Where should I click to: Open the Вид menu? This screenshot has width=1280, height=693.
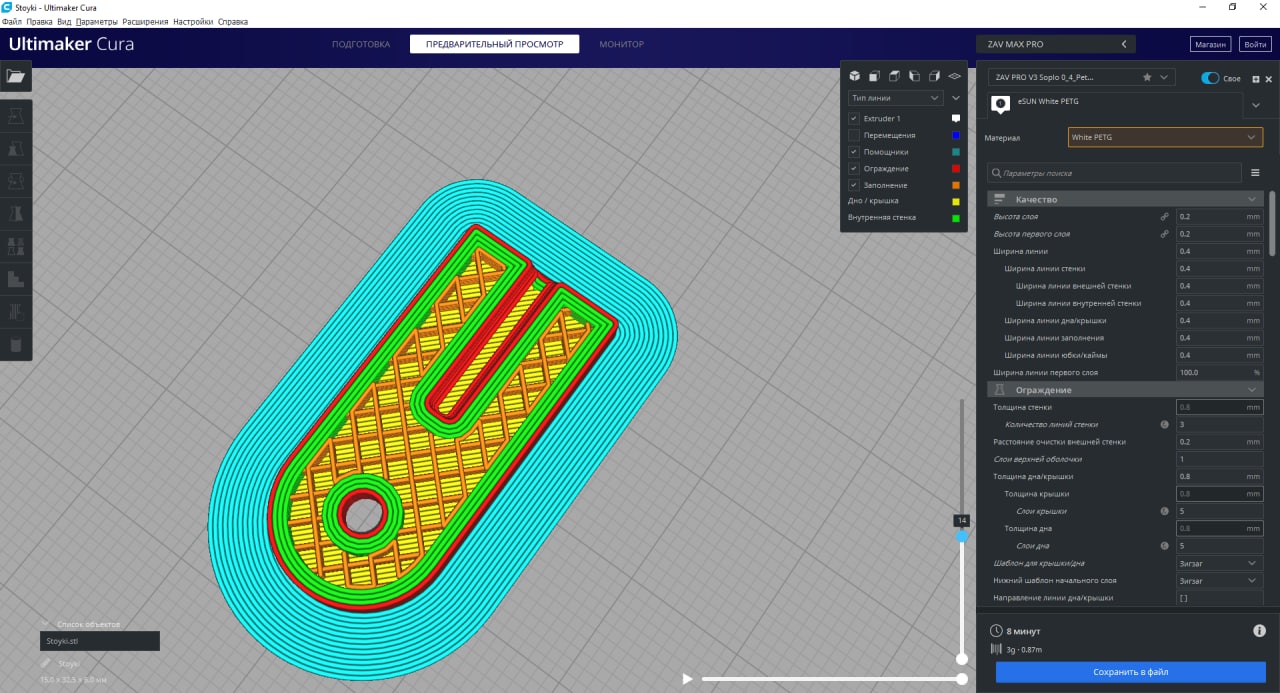(64, 21)
